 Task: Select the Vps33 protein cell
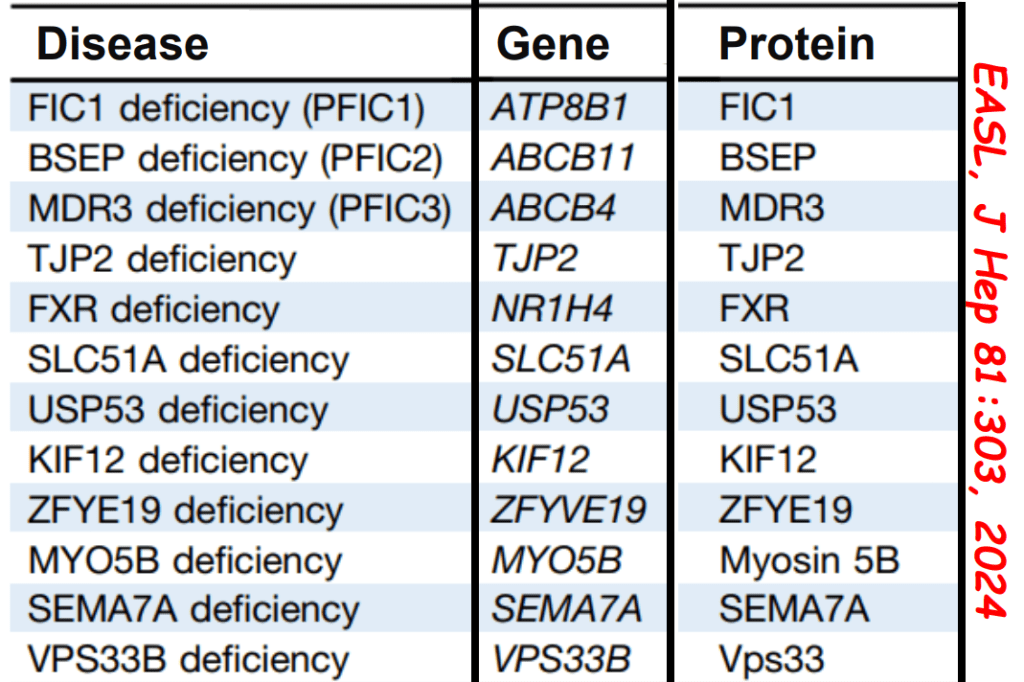772,660
